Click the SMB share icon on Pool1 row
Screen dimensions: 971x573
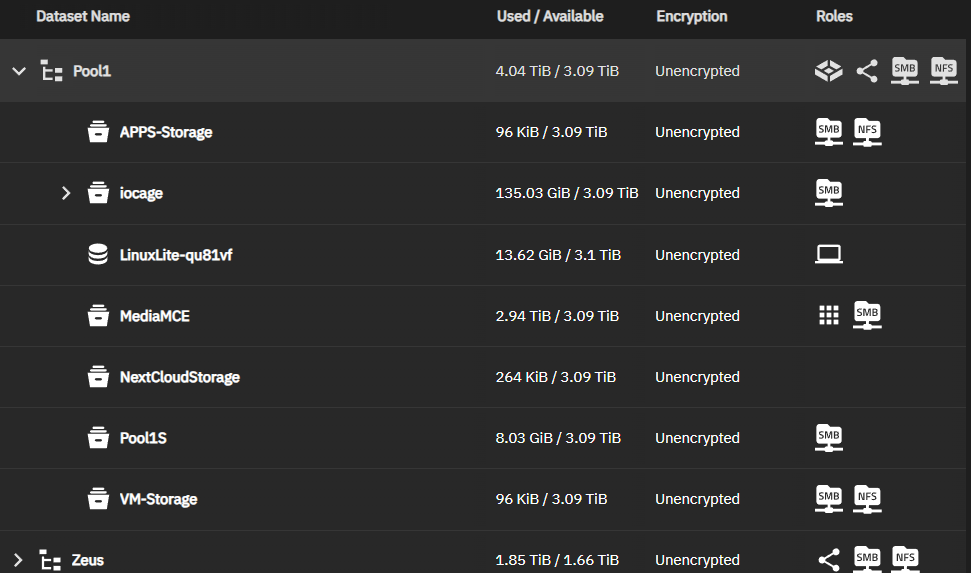[x=905, y=71]
